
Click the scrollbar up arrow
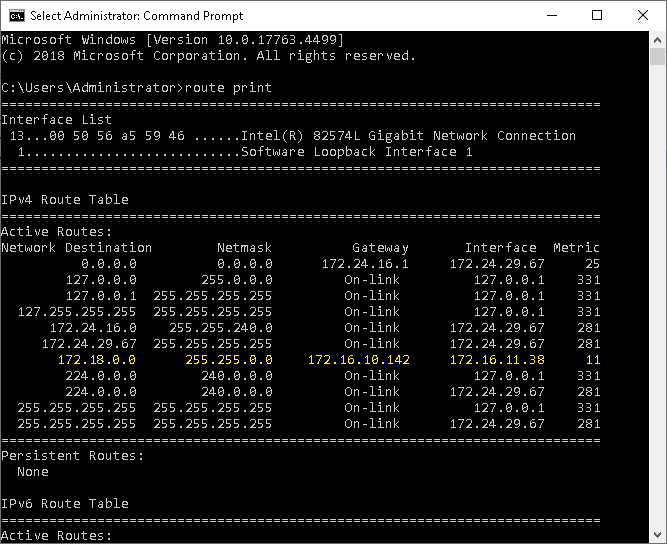point(657,40)
